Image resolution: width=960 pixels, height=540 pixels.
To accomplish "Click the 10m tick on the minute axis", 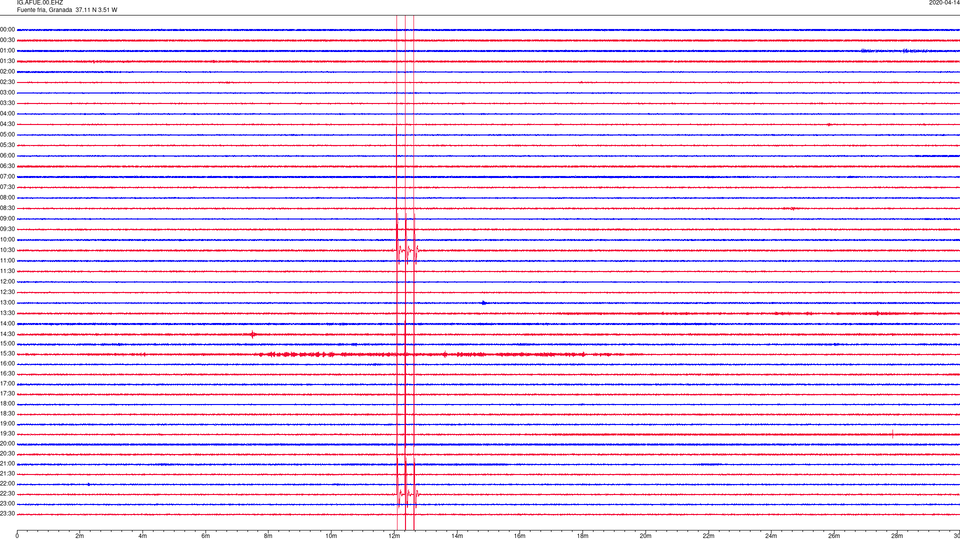I will pos(331,536).
